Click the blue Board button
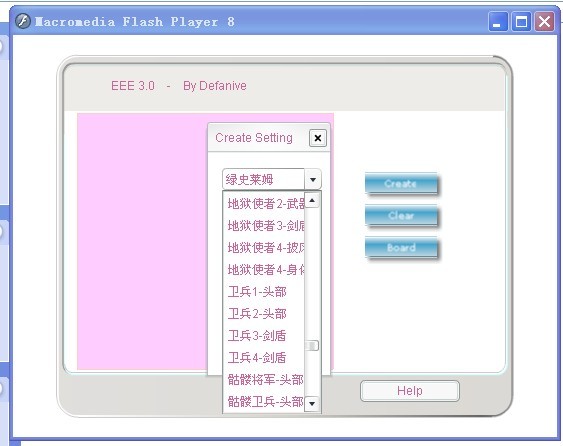 pos(401,247)
